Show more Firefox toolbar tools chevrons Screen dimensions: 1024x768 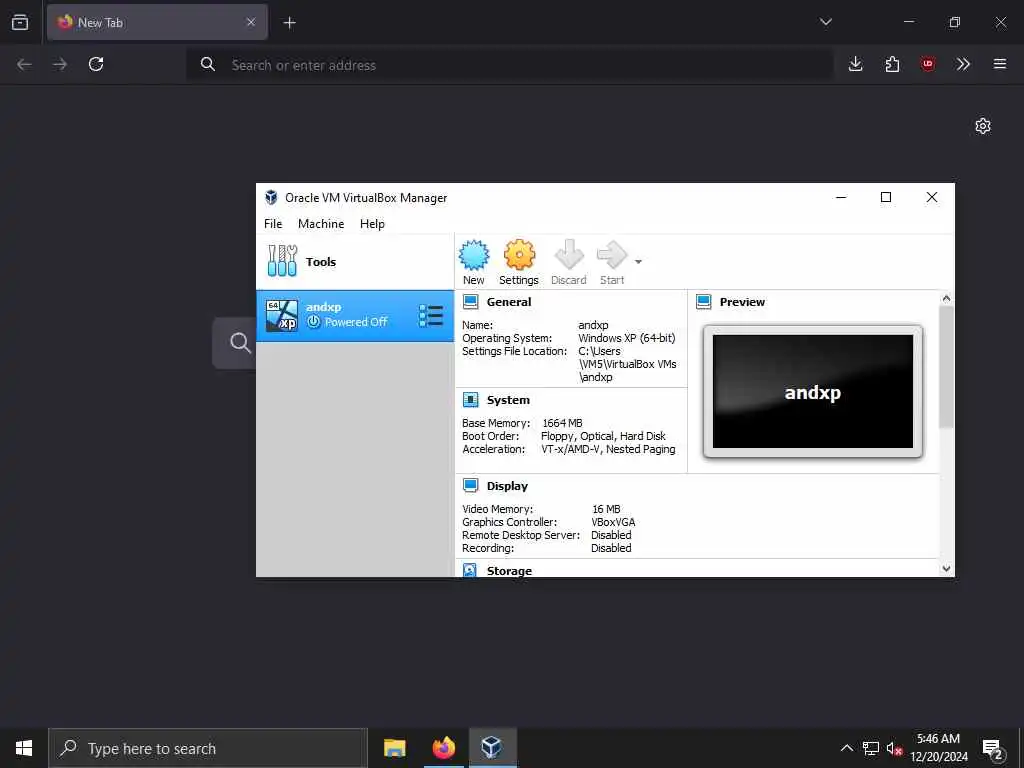click(963, 64)
